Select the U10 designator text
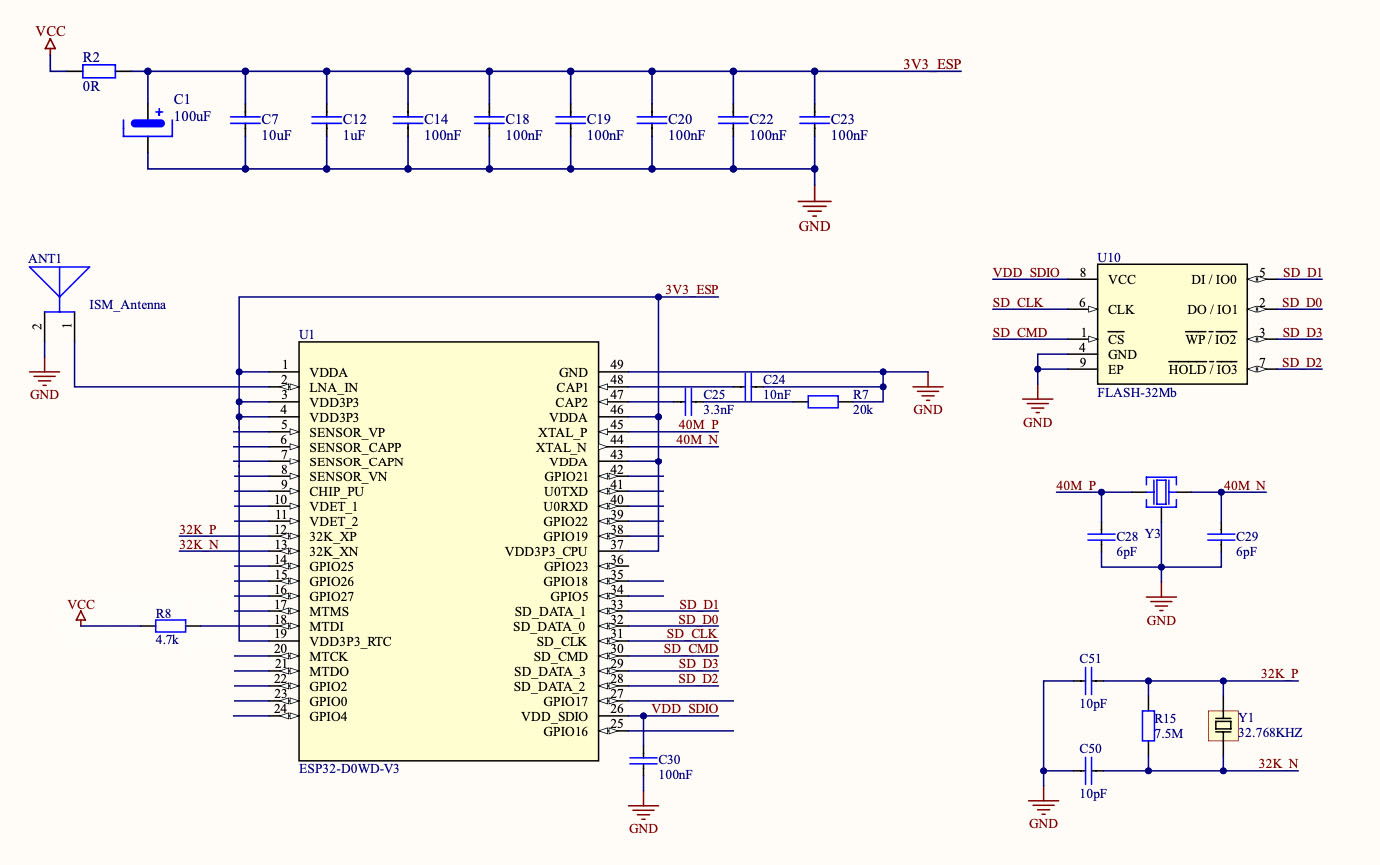Screen dimensions: 1380x865 pyautogui.click(x=1109, y=257)
